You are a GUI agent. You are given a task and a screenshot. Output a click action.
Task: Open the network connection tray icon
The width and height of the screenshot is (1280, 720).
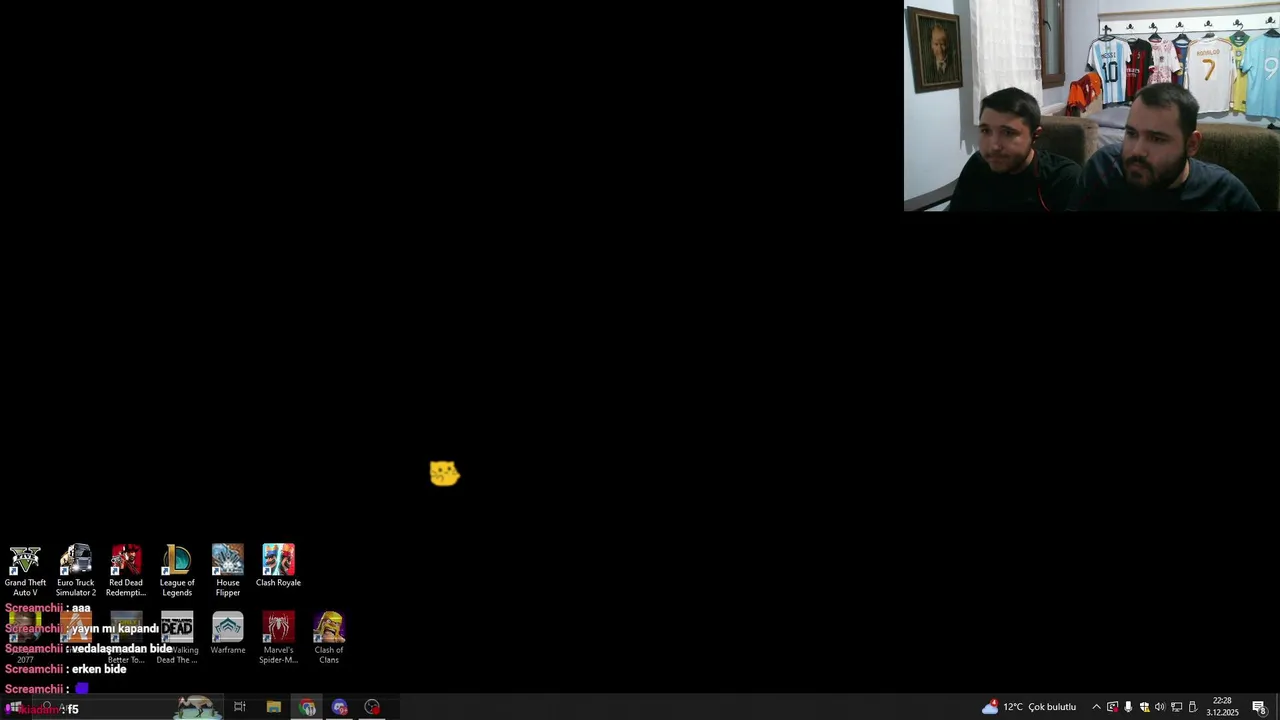1176,707
